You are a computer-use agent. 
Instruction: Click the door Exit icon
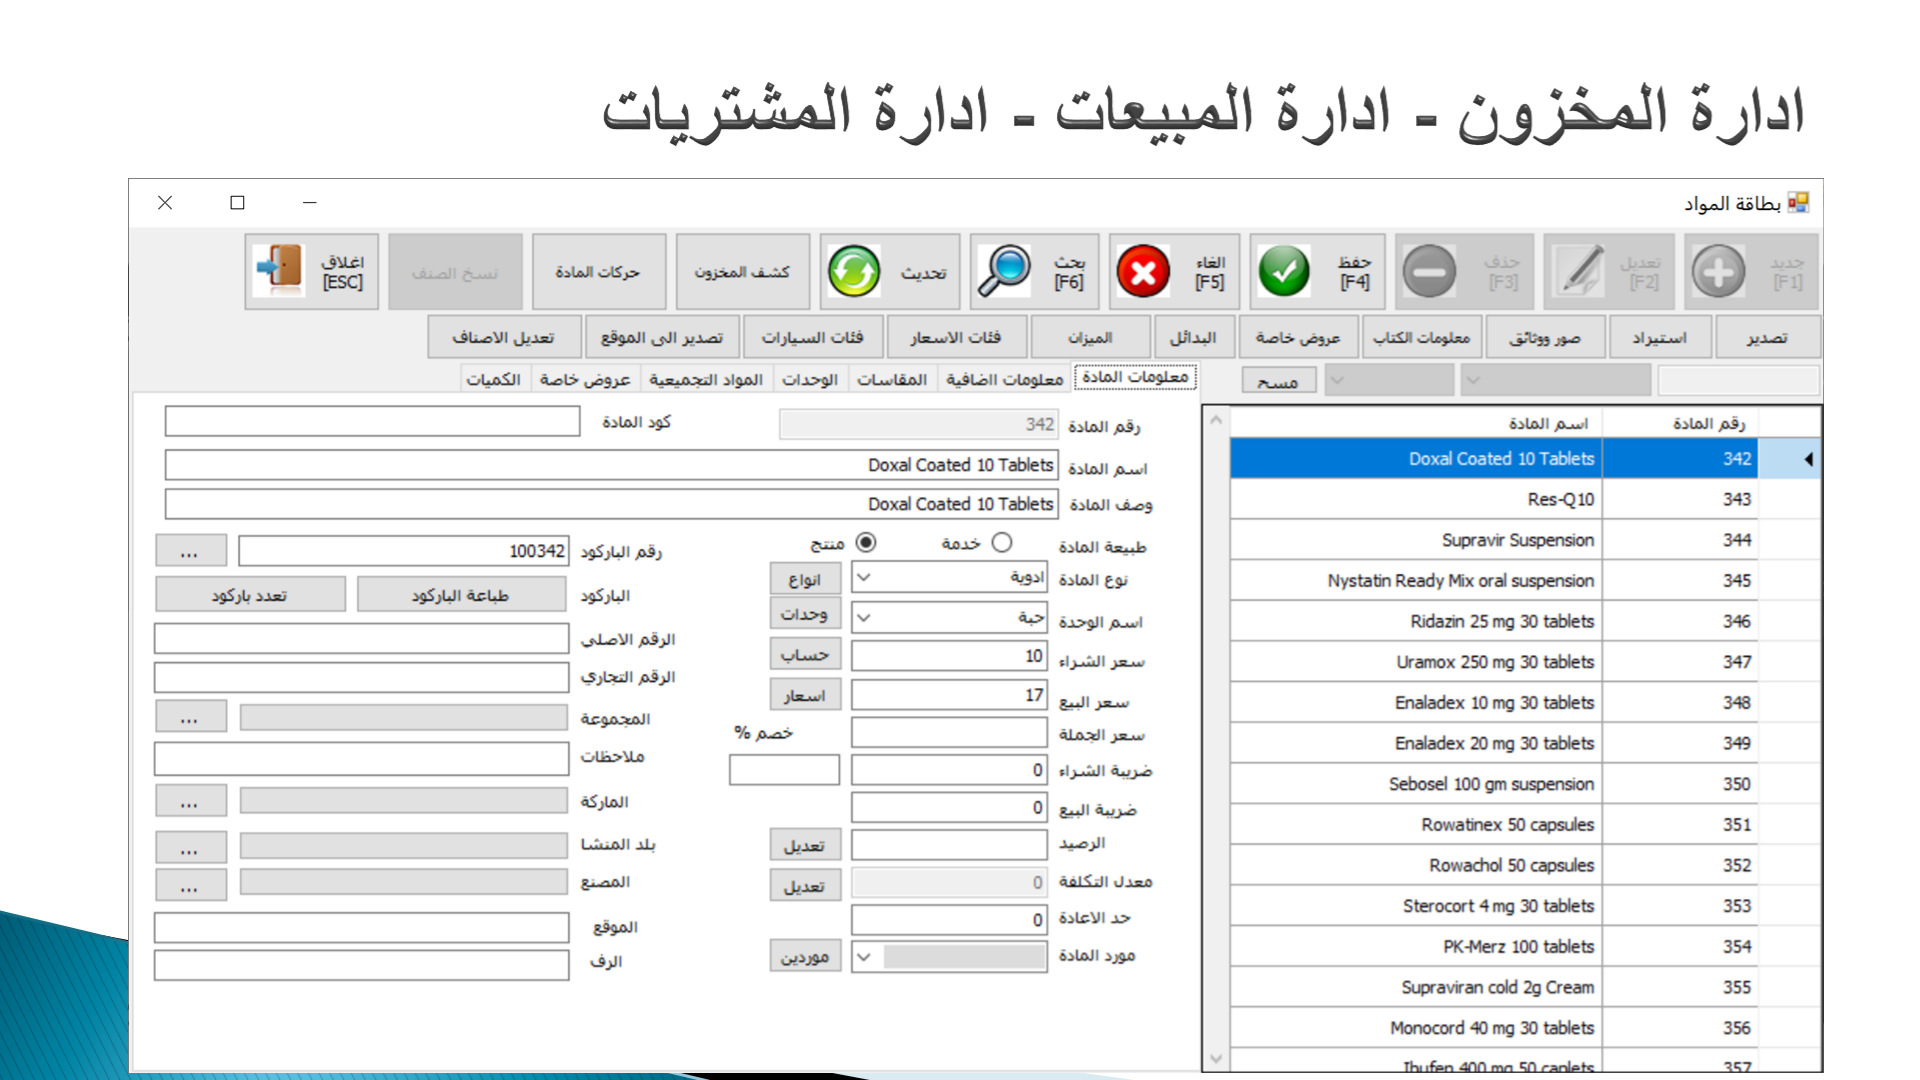tap(280, 272)
